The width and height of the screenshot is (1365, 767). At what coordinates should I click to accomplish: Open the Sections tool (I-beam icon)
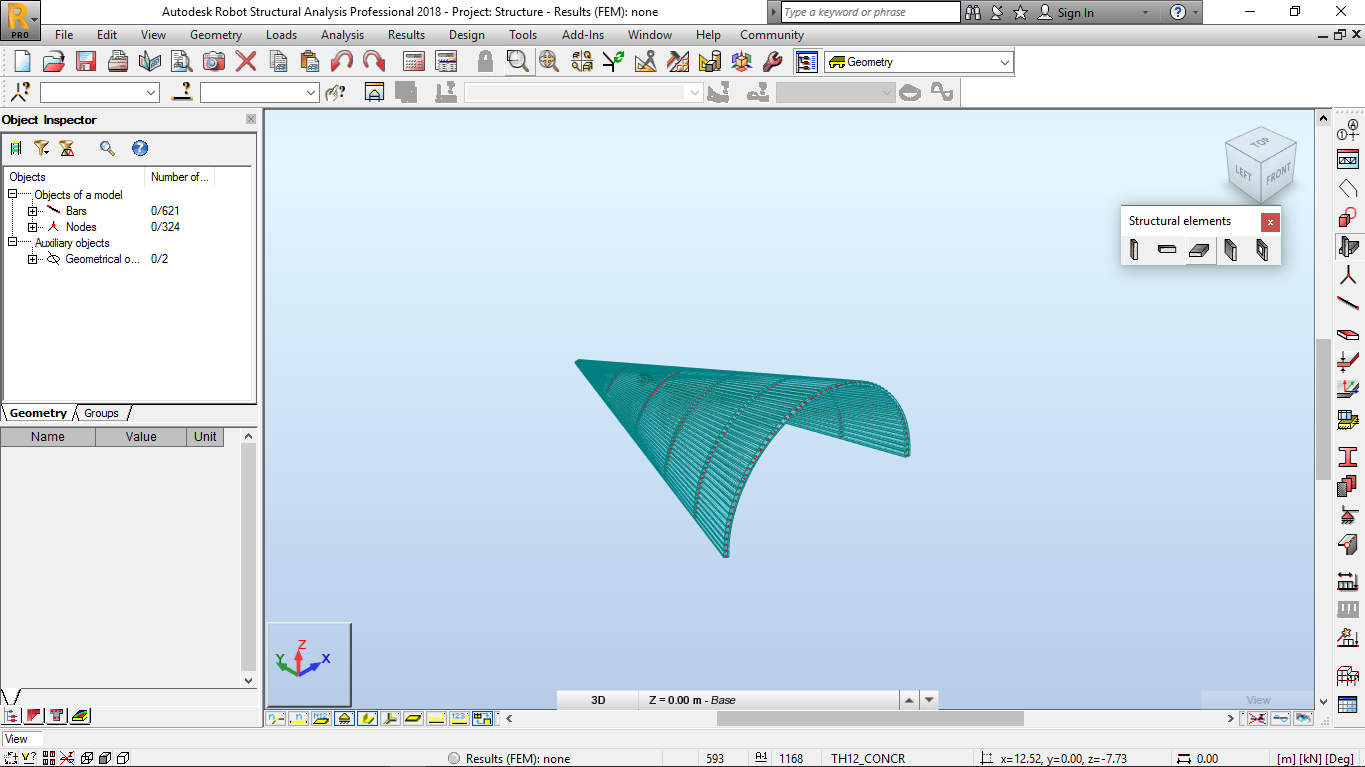(x=1348, y=455)
